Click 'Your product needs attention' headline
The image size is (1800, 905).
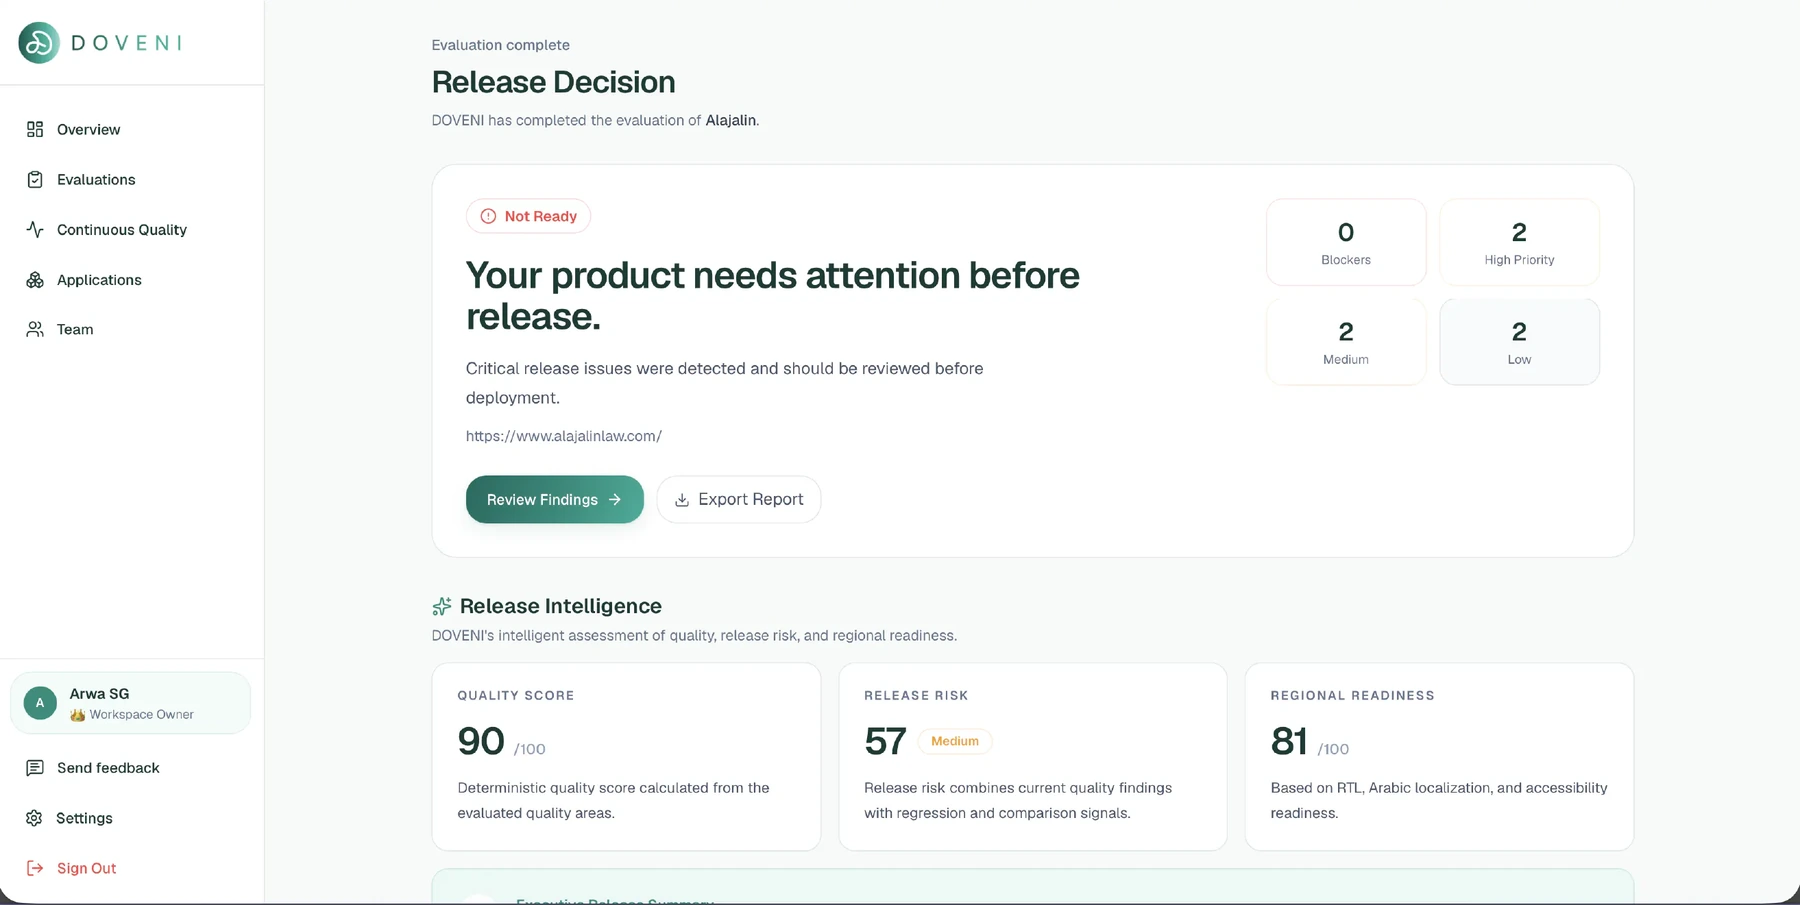pyautogui.click(x=772, y=296)
